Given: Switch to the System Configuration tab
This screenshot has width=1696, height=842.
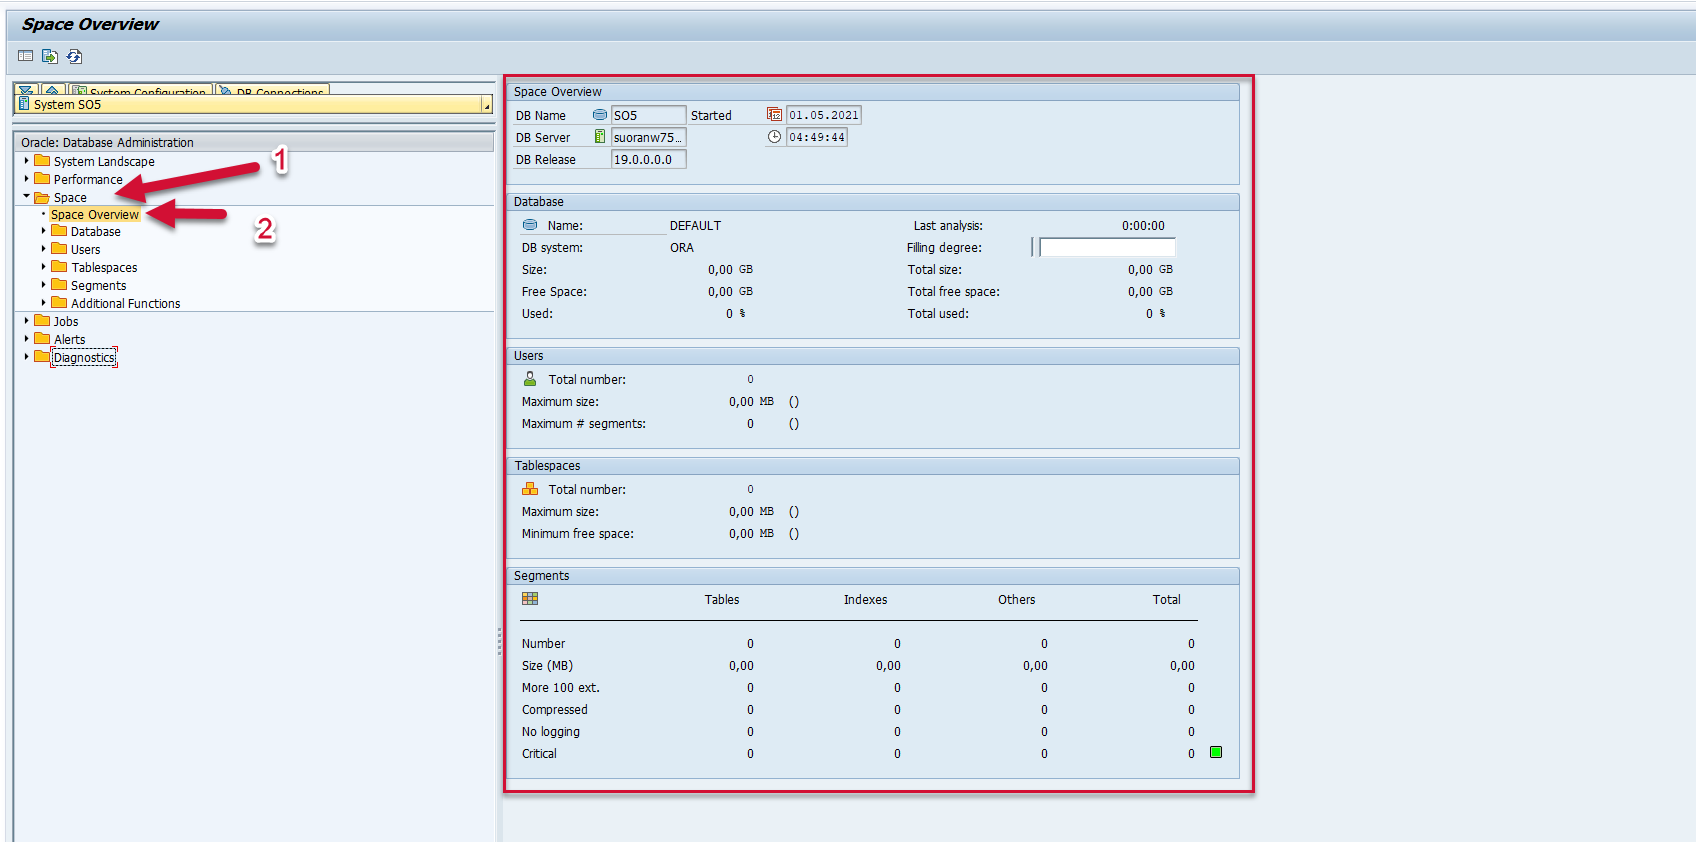Looking at the screenshot, I should (146, 90).
